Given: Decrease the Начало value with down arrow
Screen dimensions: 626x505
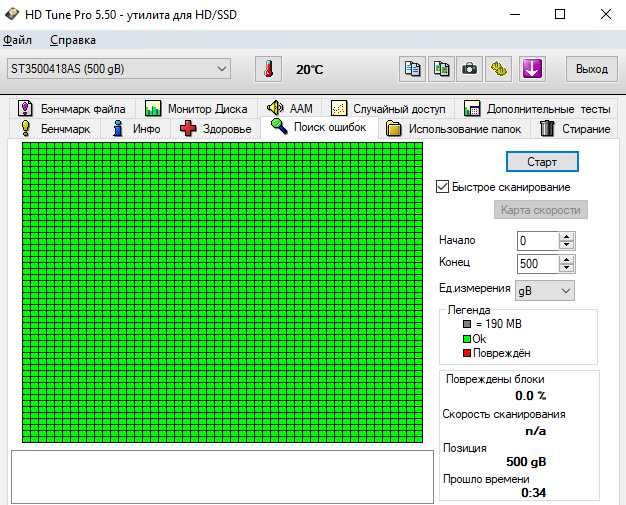Looking at the screenshot, I should (x=566, y=245).
